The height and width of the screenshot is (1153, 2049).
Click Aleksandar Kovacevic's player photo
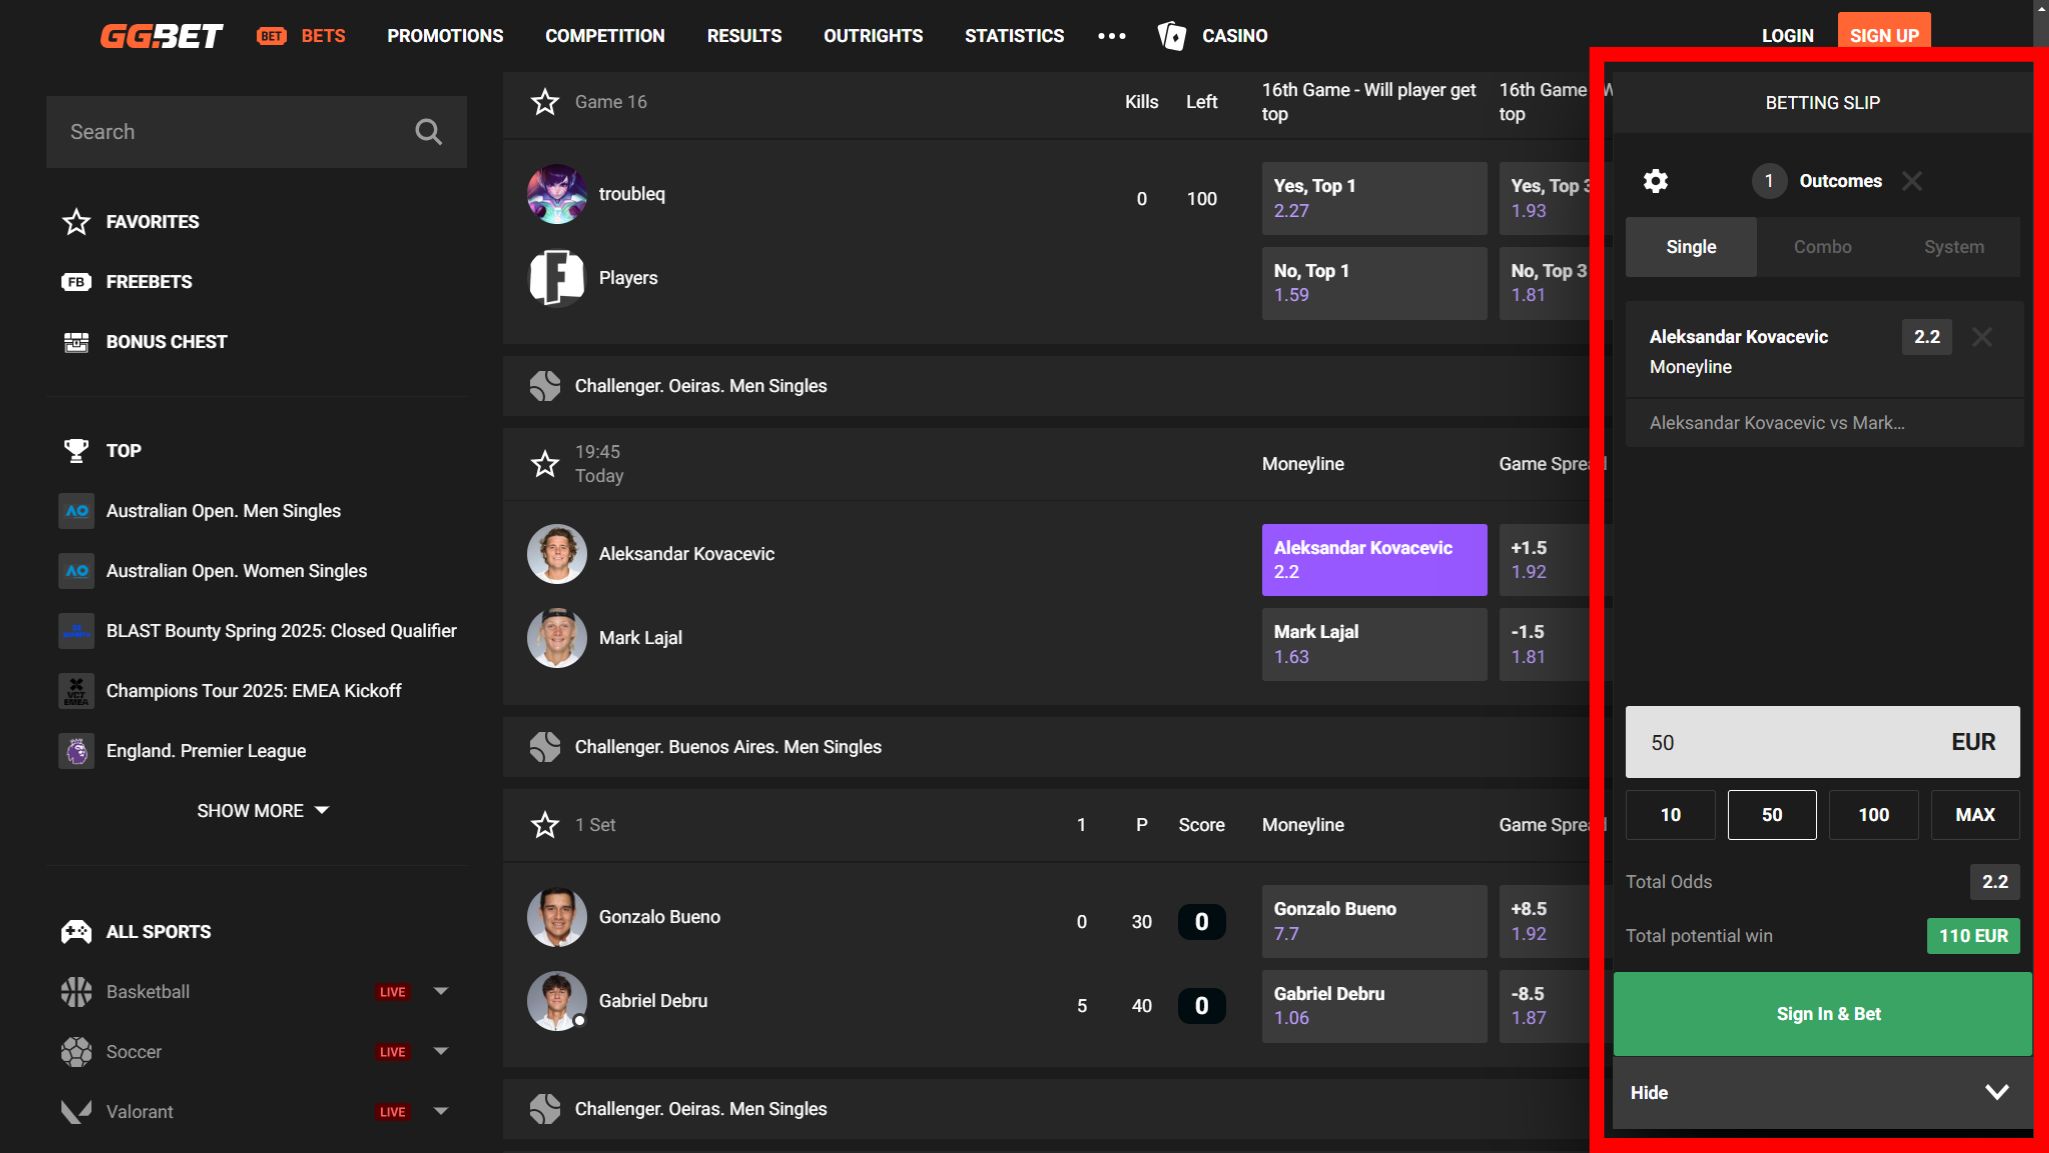click(557, 554)
